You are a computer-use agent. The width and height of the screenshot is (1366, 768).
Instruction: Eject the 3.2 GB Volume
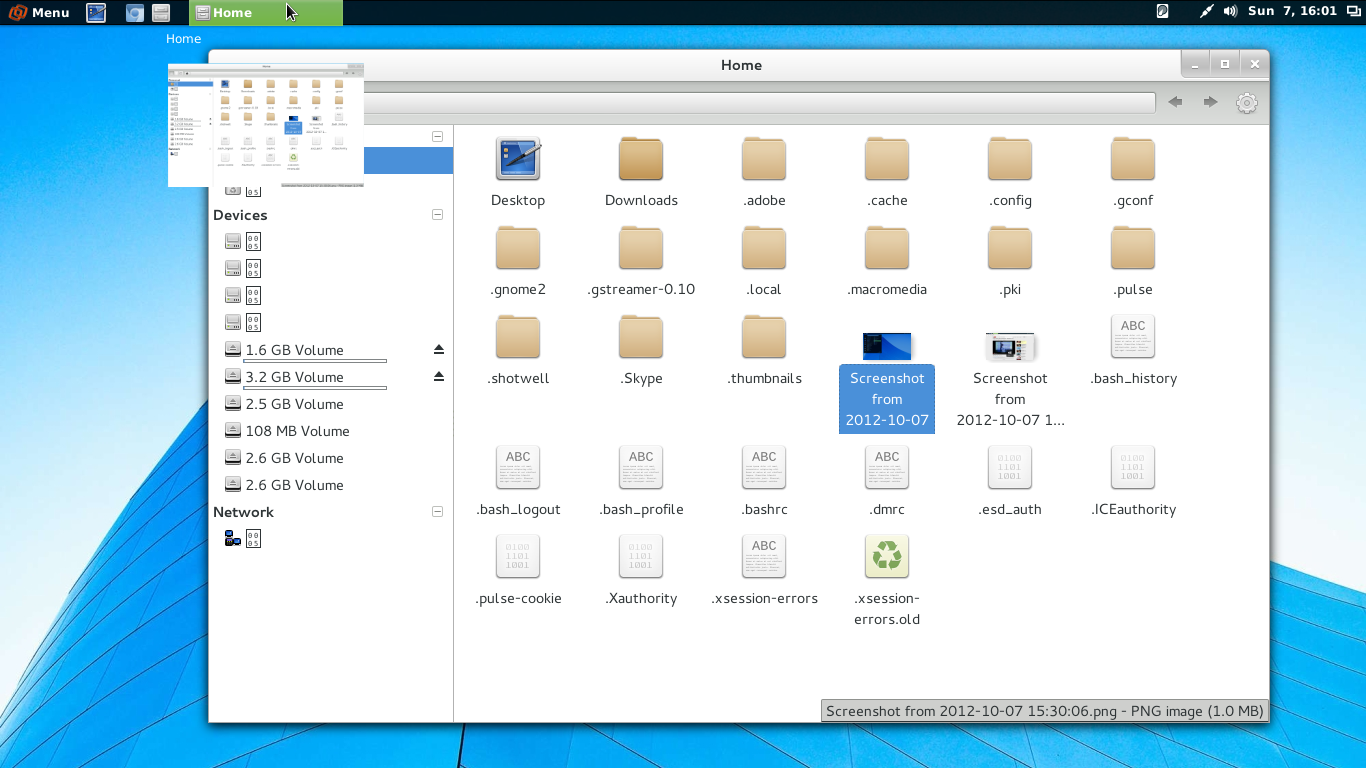pyautogui.click(x=438, y=377)
